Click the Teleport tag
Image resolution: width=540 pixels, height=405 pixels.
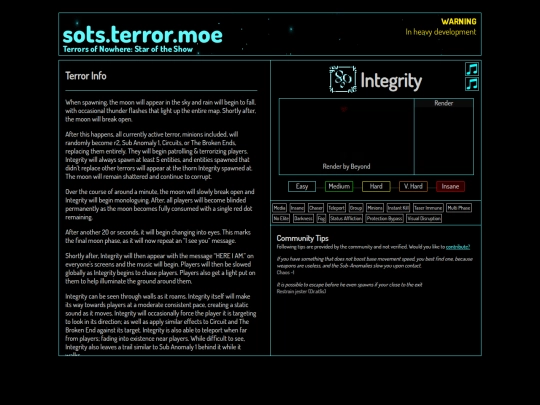(336, 208)
